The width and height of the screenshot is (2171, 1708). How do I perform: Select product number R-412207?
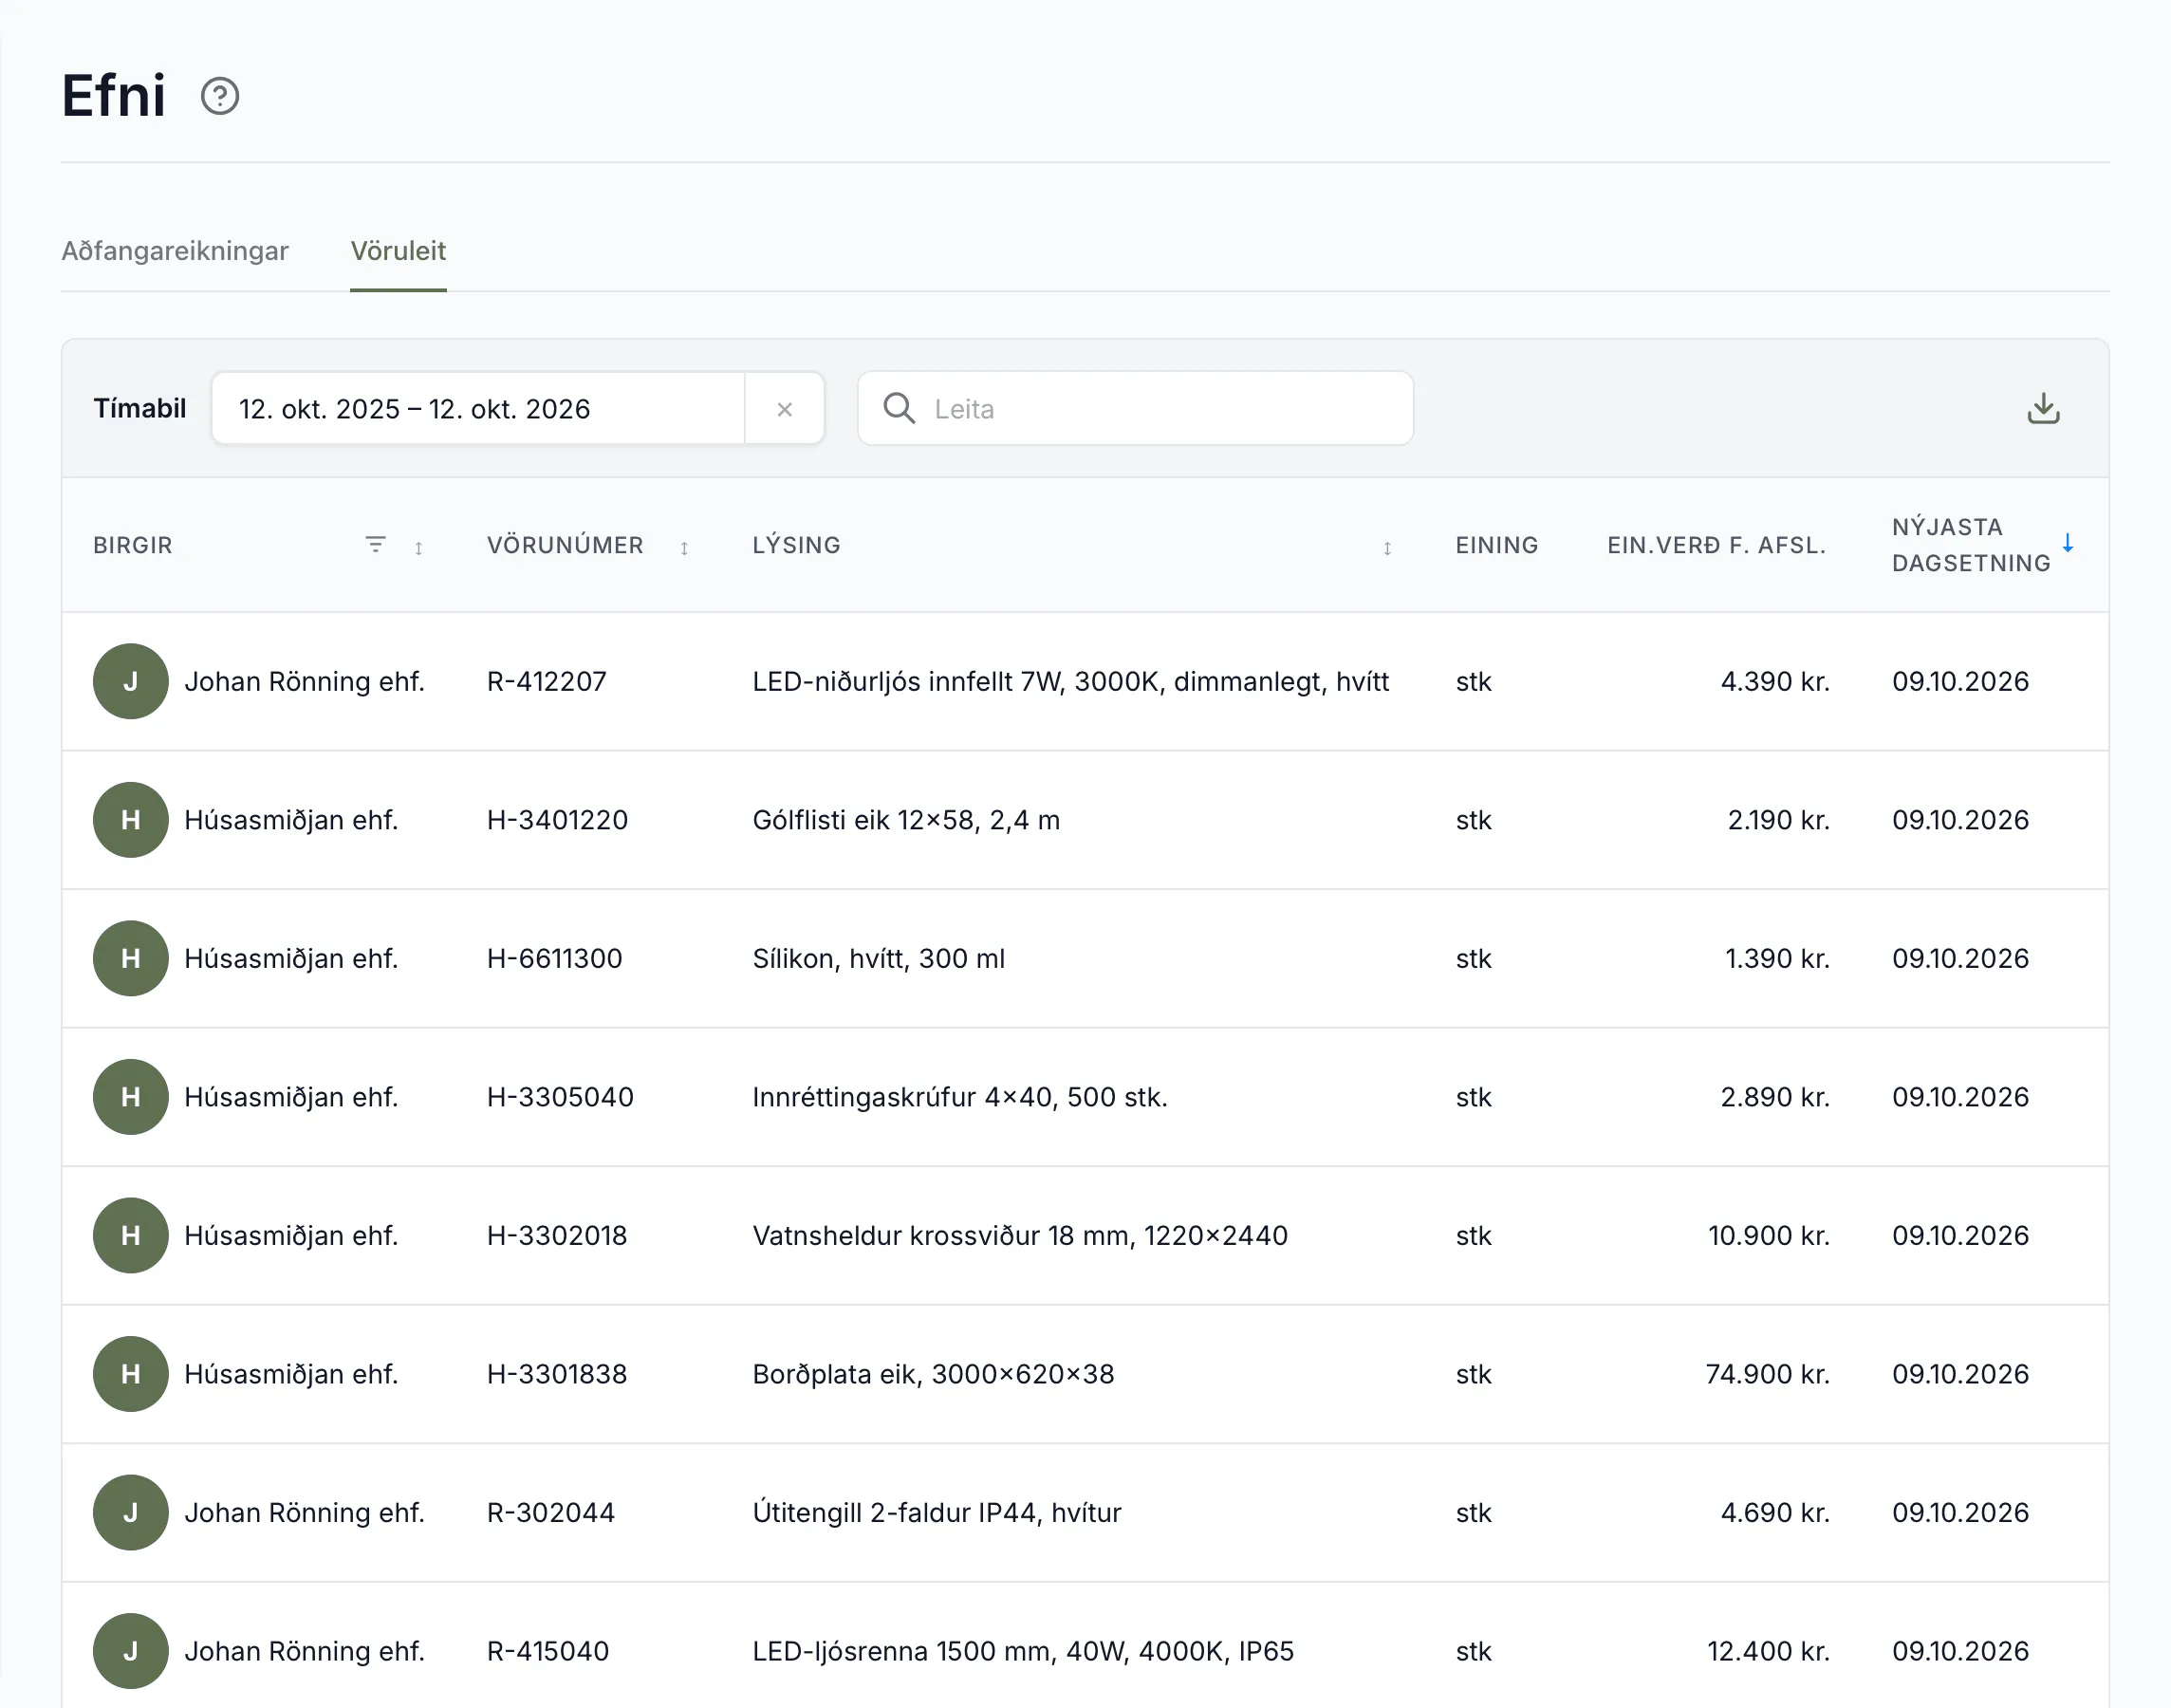click(547, 681)
